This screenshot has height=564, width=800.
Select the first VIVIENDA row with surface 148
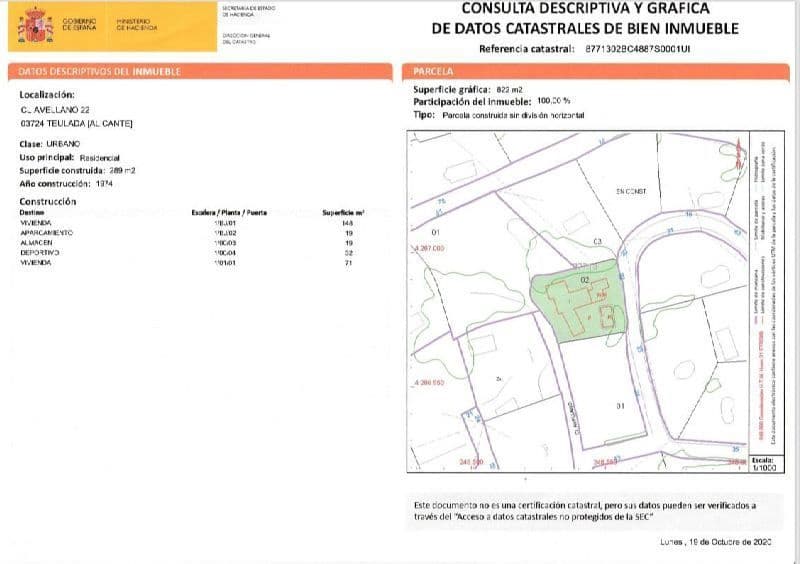point(186,223)
